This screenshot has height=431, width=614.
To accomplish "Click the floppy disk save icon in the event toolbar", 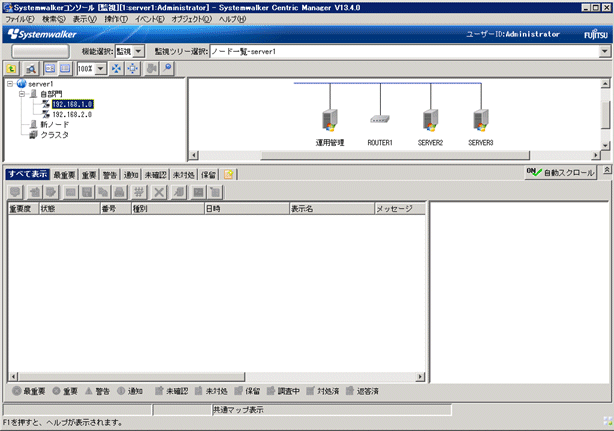I will (87, 192).
